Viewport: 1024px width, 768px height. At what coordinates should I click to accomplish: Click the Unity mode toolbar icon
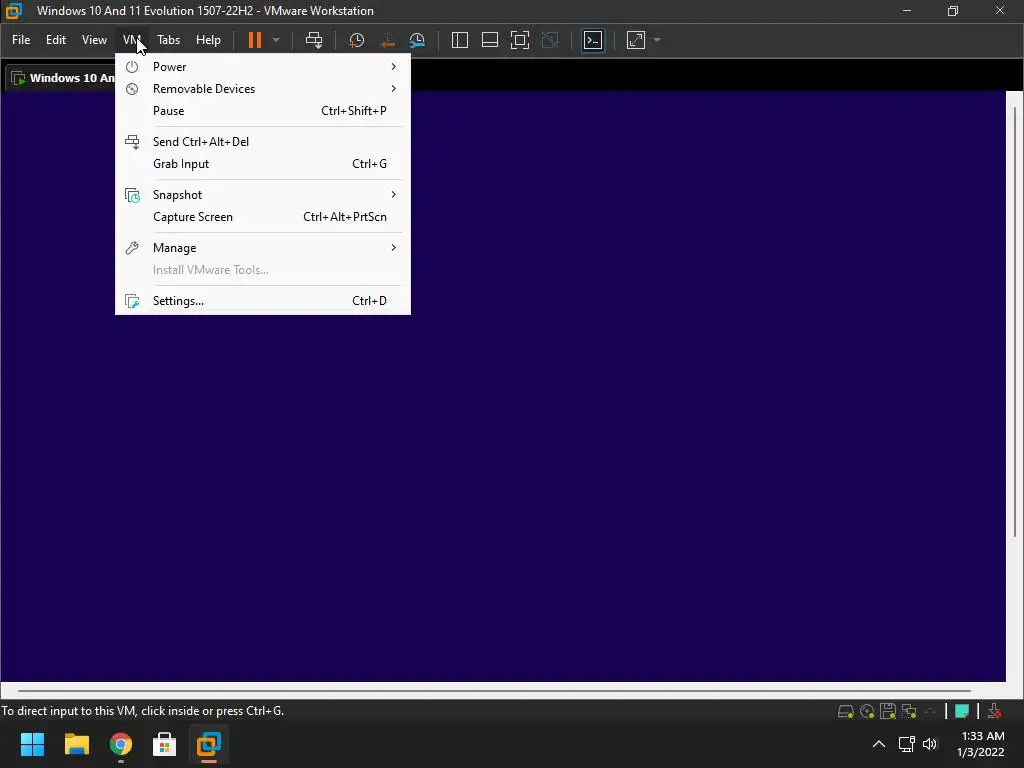click(x=551, y=40)
